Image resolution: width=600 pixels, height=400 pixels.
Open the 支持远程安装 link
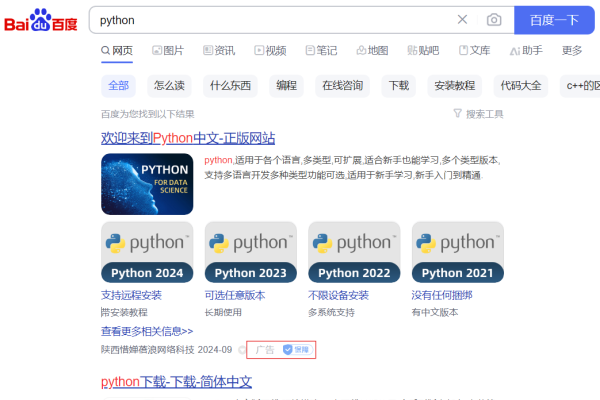(x=131, y=295)
